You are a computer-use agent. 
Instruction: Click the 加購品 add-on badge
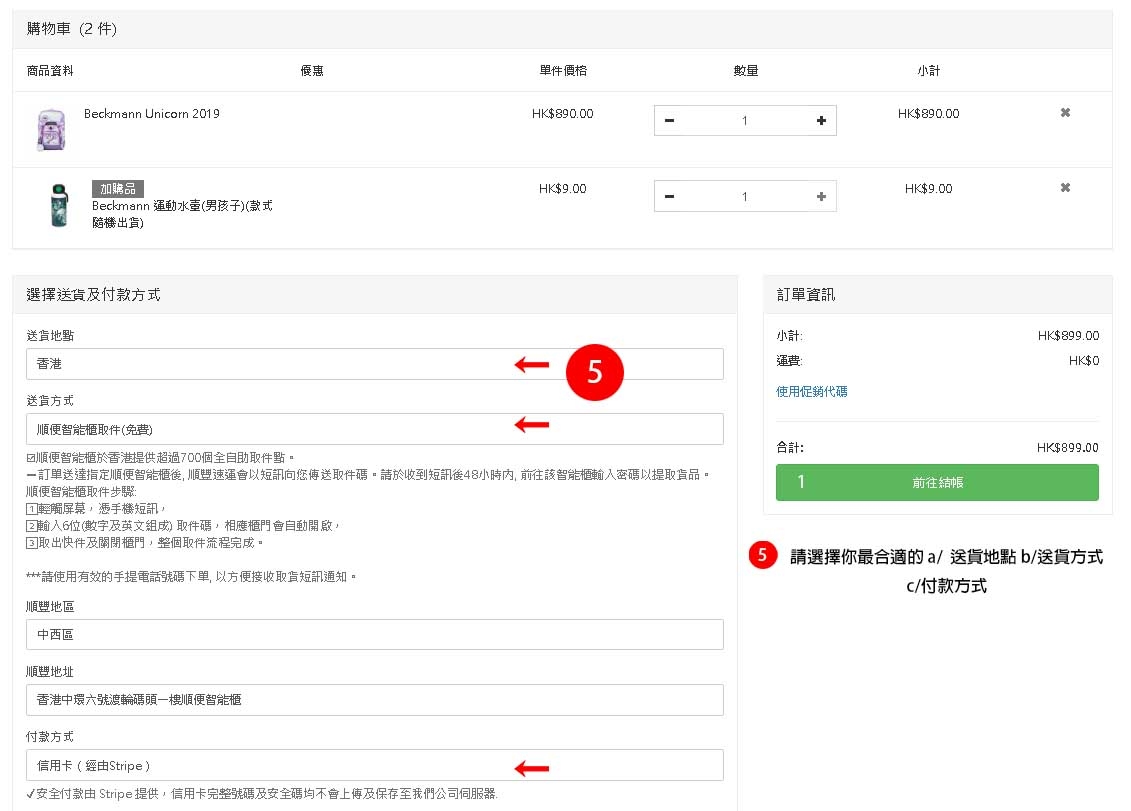pyautogui.click(x=118, y=189)
